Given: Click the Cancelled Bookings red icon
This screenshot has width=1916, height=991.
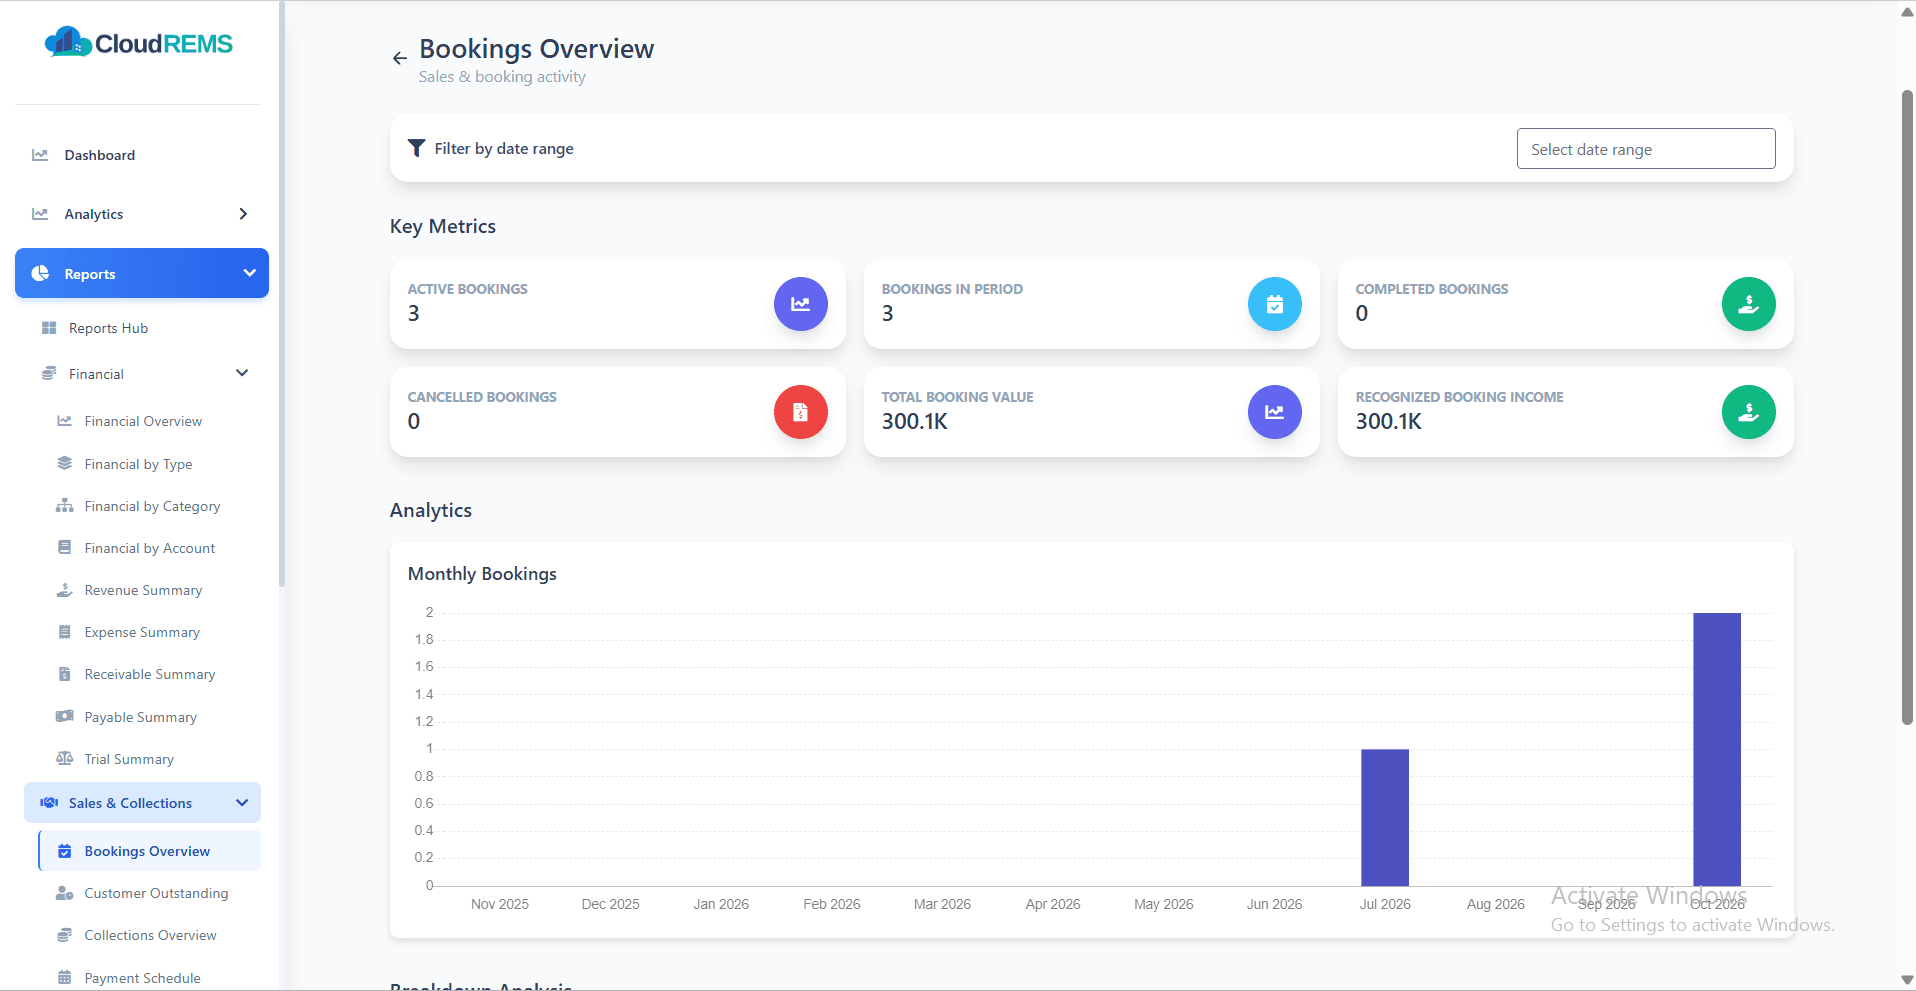Looking at the screenshot, I should pyautogui.click(x=800, y=412).
